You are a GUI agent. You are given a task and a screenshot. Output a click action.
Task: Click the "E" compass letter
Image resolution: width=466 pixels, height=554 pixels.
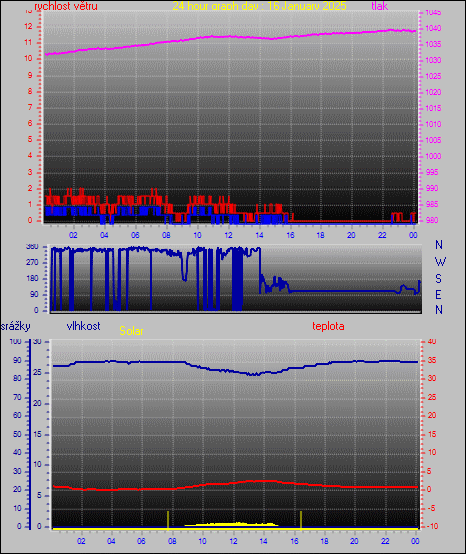pyautogui.click(x=438, y=294)
